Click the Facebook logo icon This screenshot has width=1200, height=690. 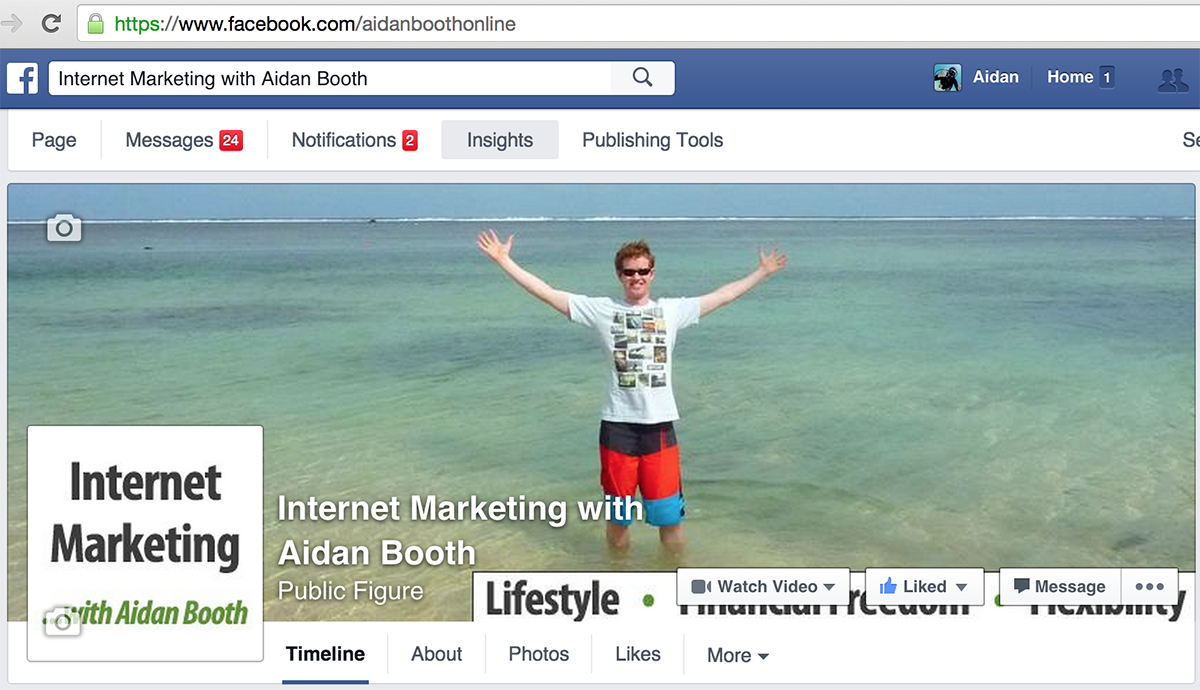[x=22, y=78]
